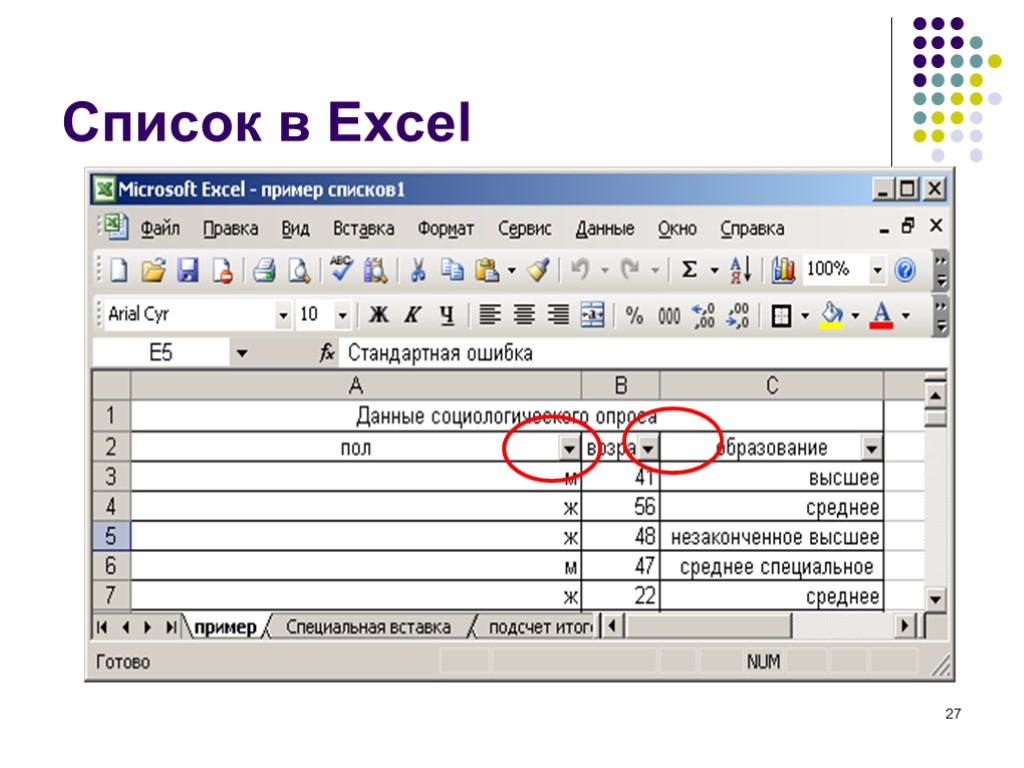Toggle italic with the К button
Image resolution: width=1024 pixels, height=768 pixels.
point(413,315)
